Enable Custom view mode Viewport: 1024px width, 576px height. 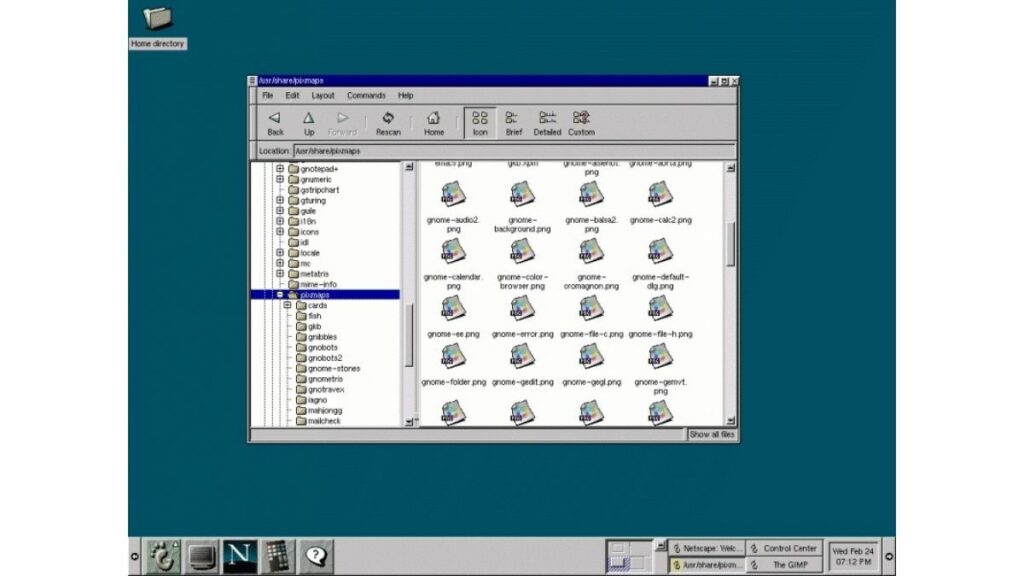pyautogui.click(x=581, y=120)
